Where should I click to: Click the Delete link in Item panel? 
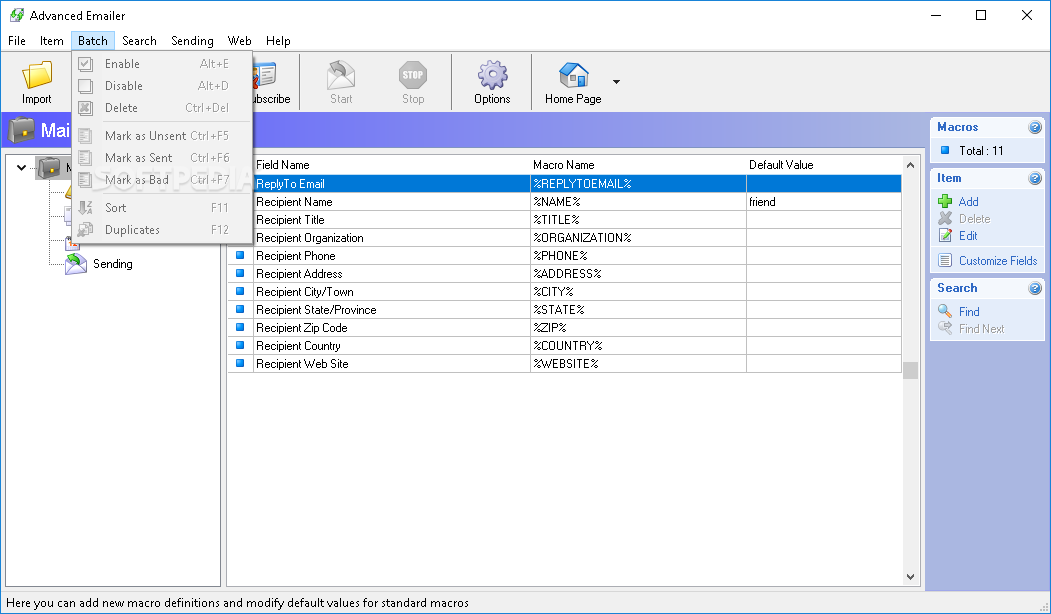coord(975,219)
